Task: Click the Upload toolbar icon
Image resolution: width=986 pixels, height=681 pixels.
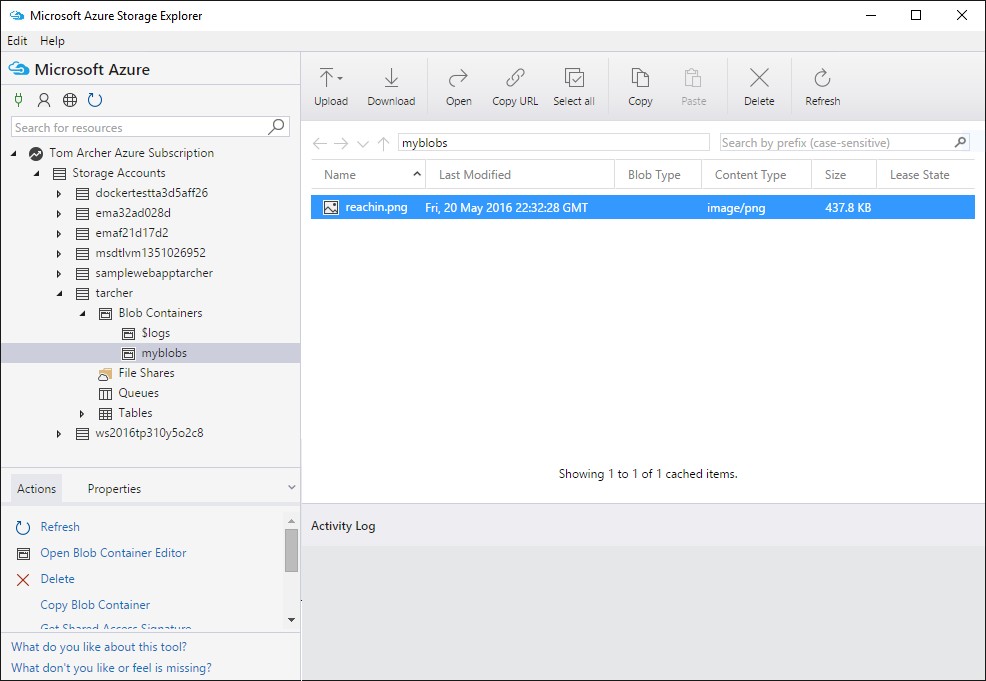Action: [326, 78]
